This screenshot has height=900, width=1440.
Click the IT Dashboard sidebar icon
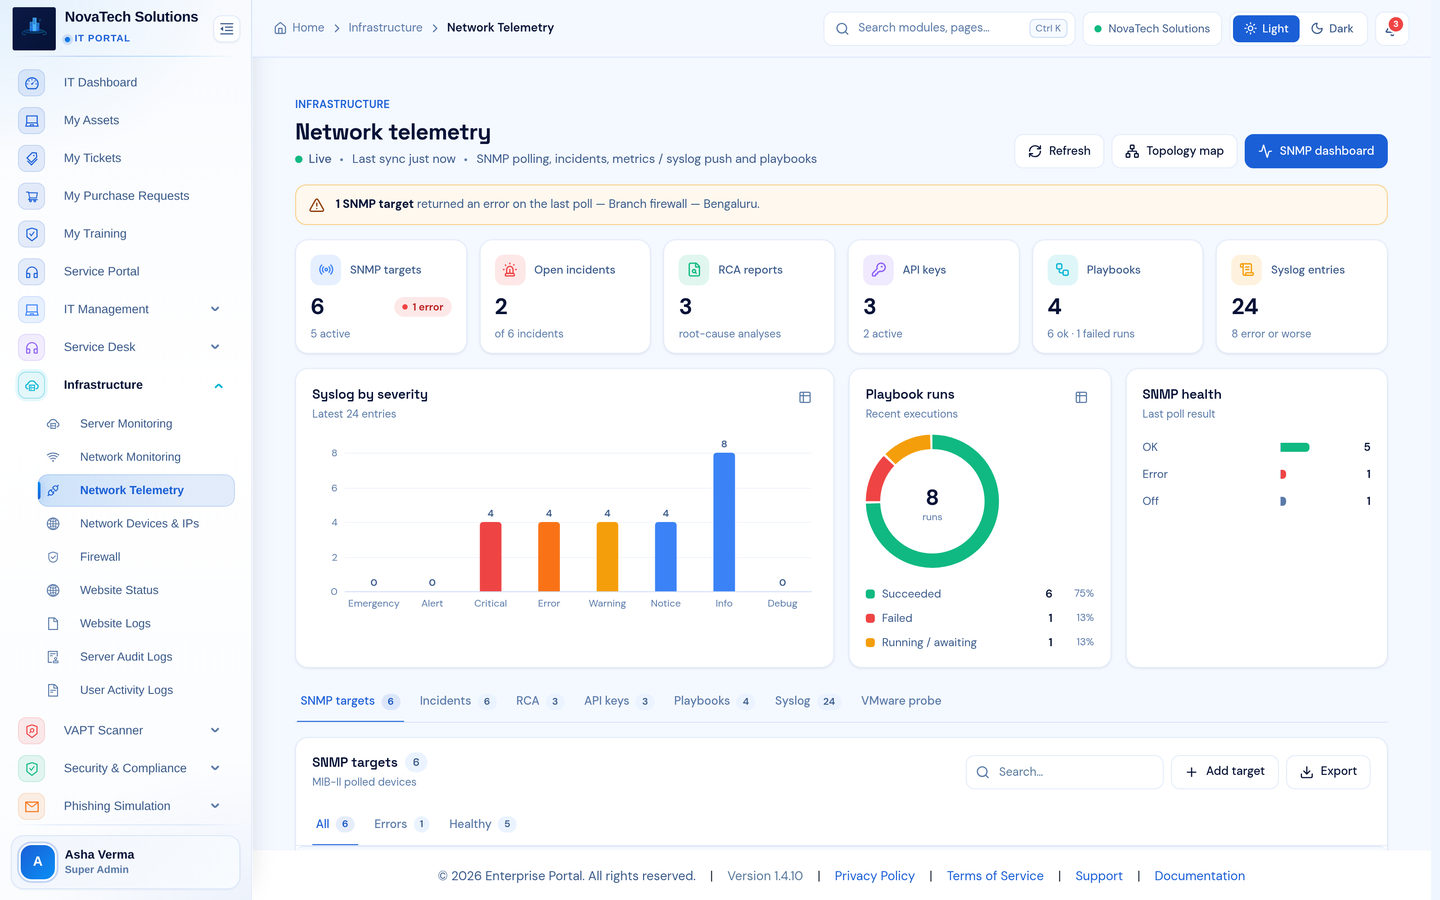[32, 83]
